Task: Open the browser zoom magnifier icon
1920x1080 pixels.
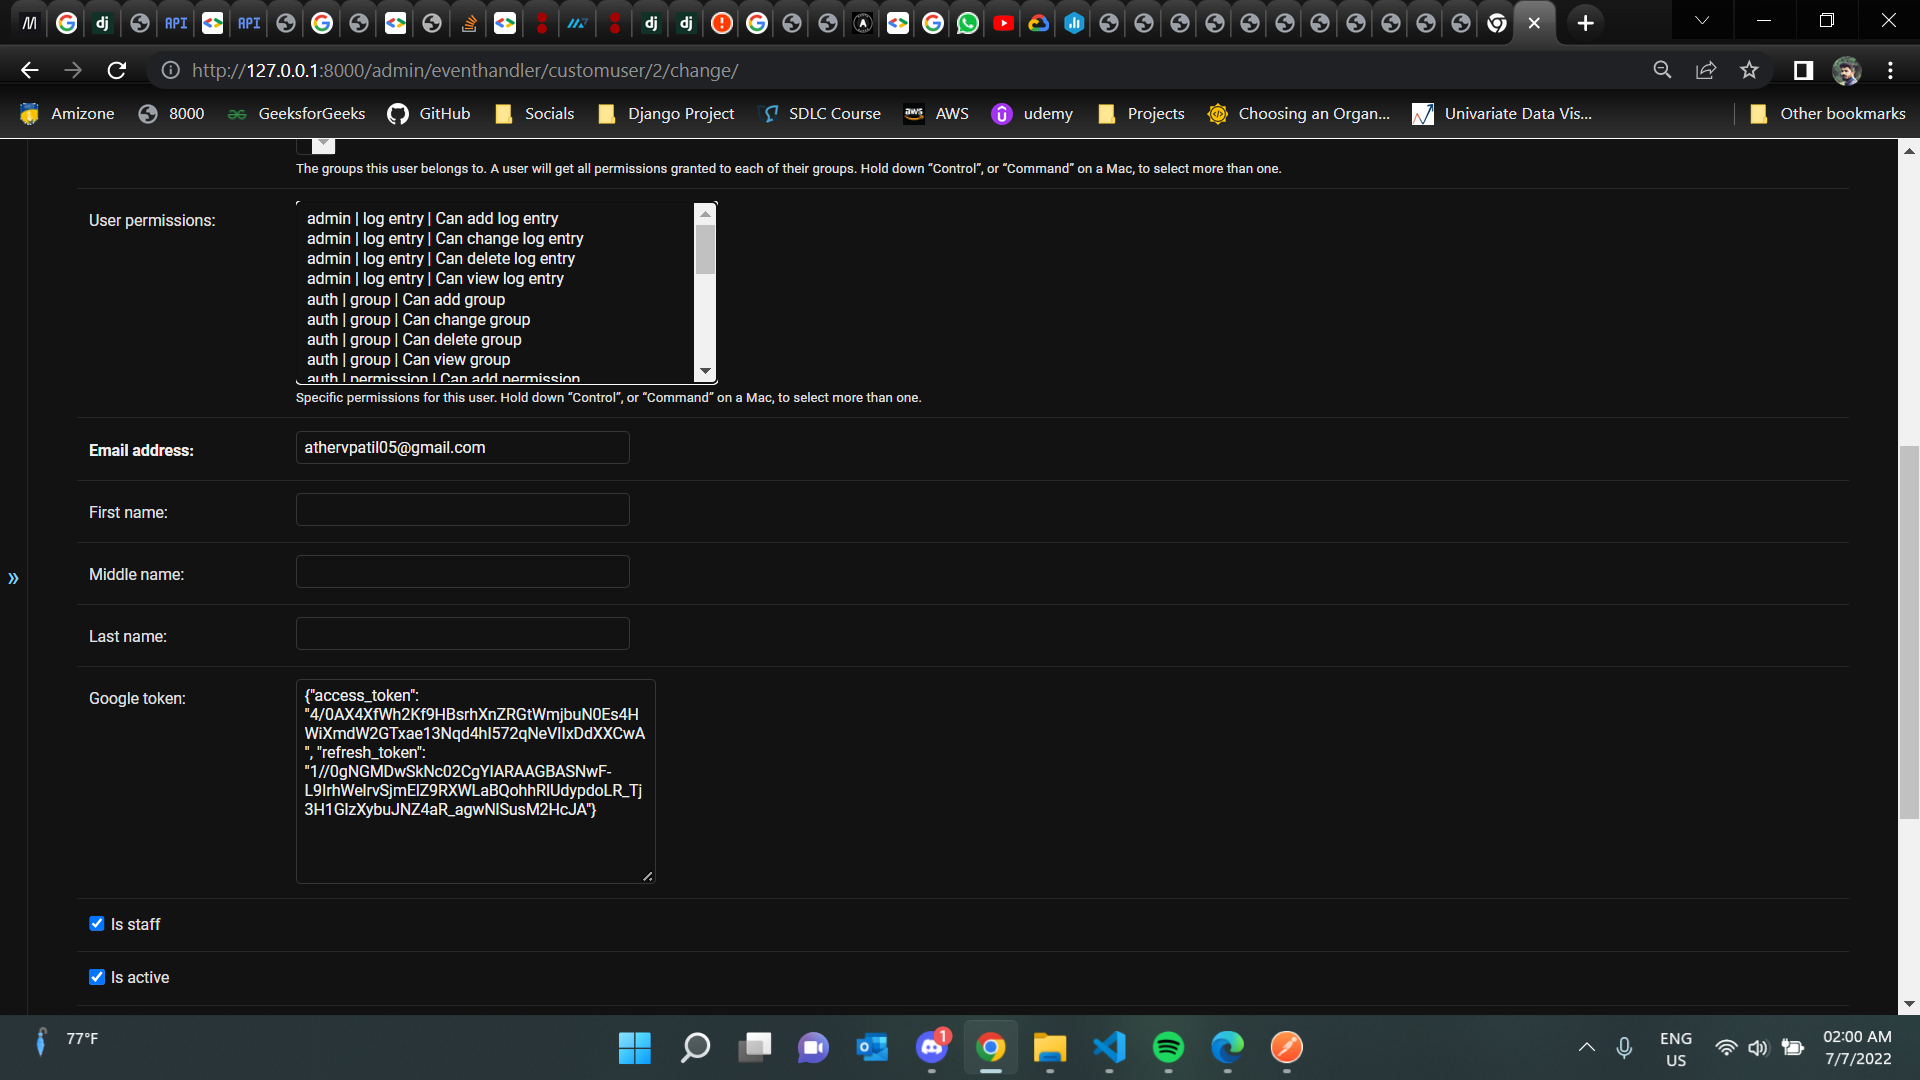Action: click(1662, 70)
